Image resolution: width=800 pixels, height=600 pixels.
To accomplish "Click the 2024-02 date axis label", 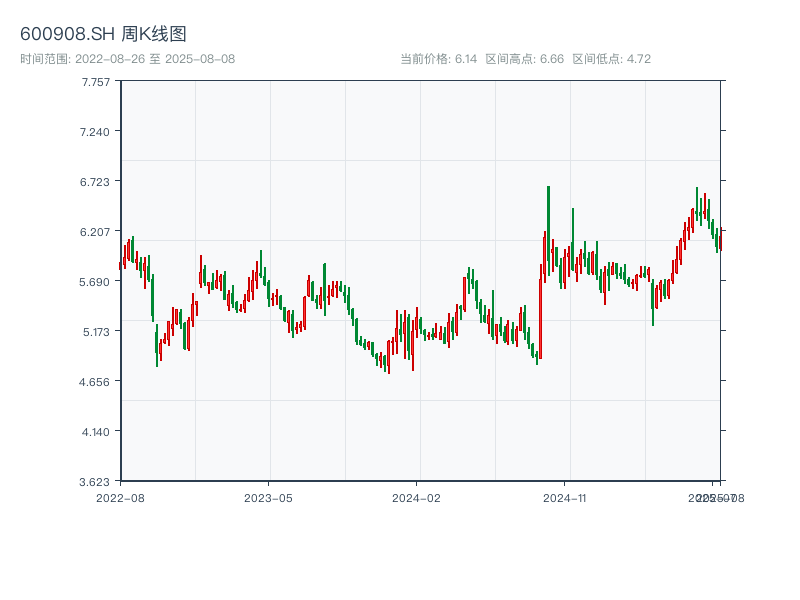I will 416,497.
